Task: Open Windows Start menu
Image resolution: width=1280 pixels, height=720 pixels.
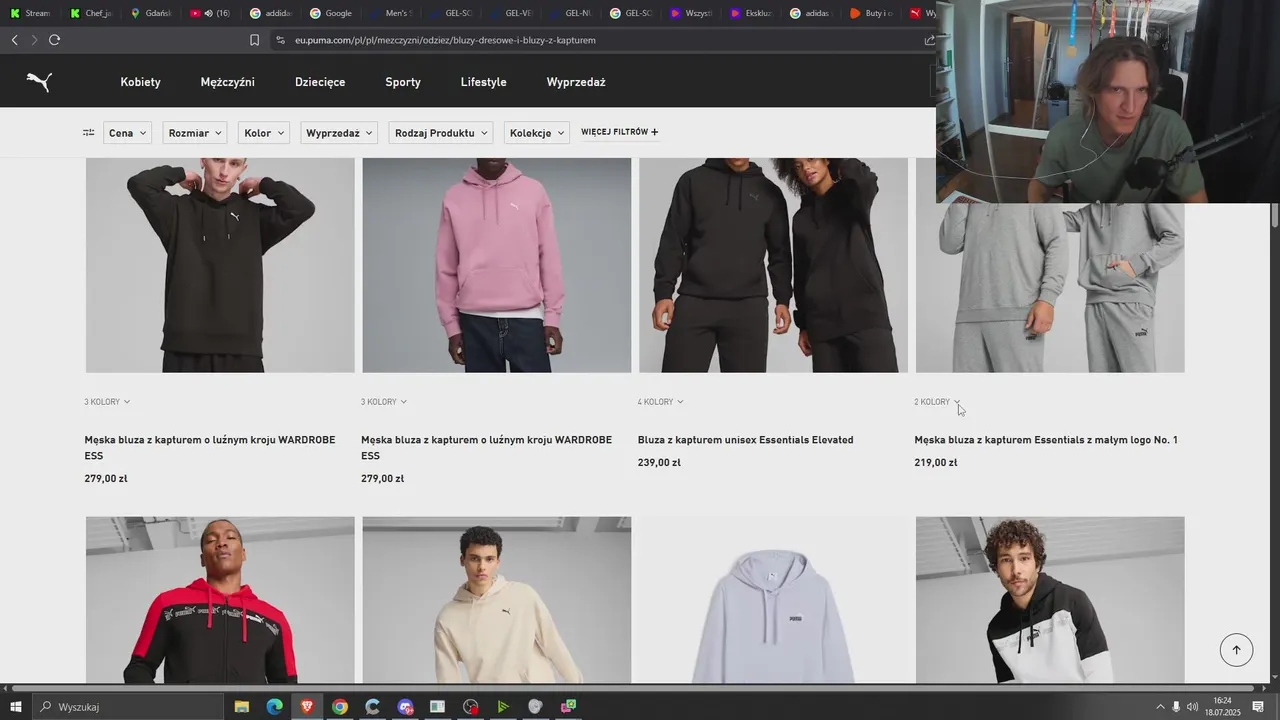Action: (x=16, y=707)
